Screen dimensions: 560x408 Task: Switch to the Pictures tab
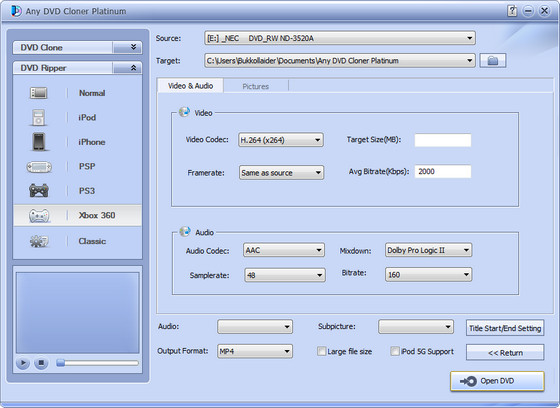pos(256,86)
